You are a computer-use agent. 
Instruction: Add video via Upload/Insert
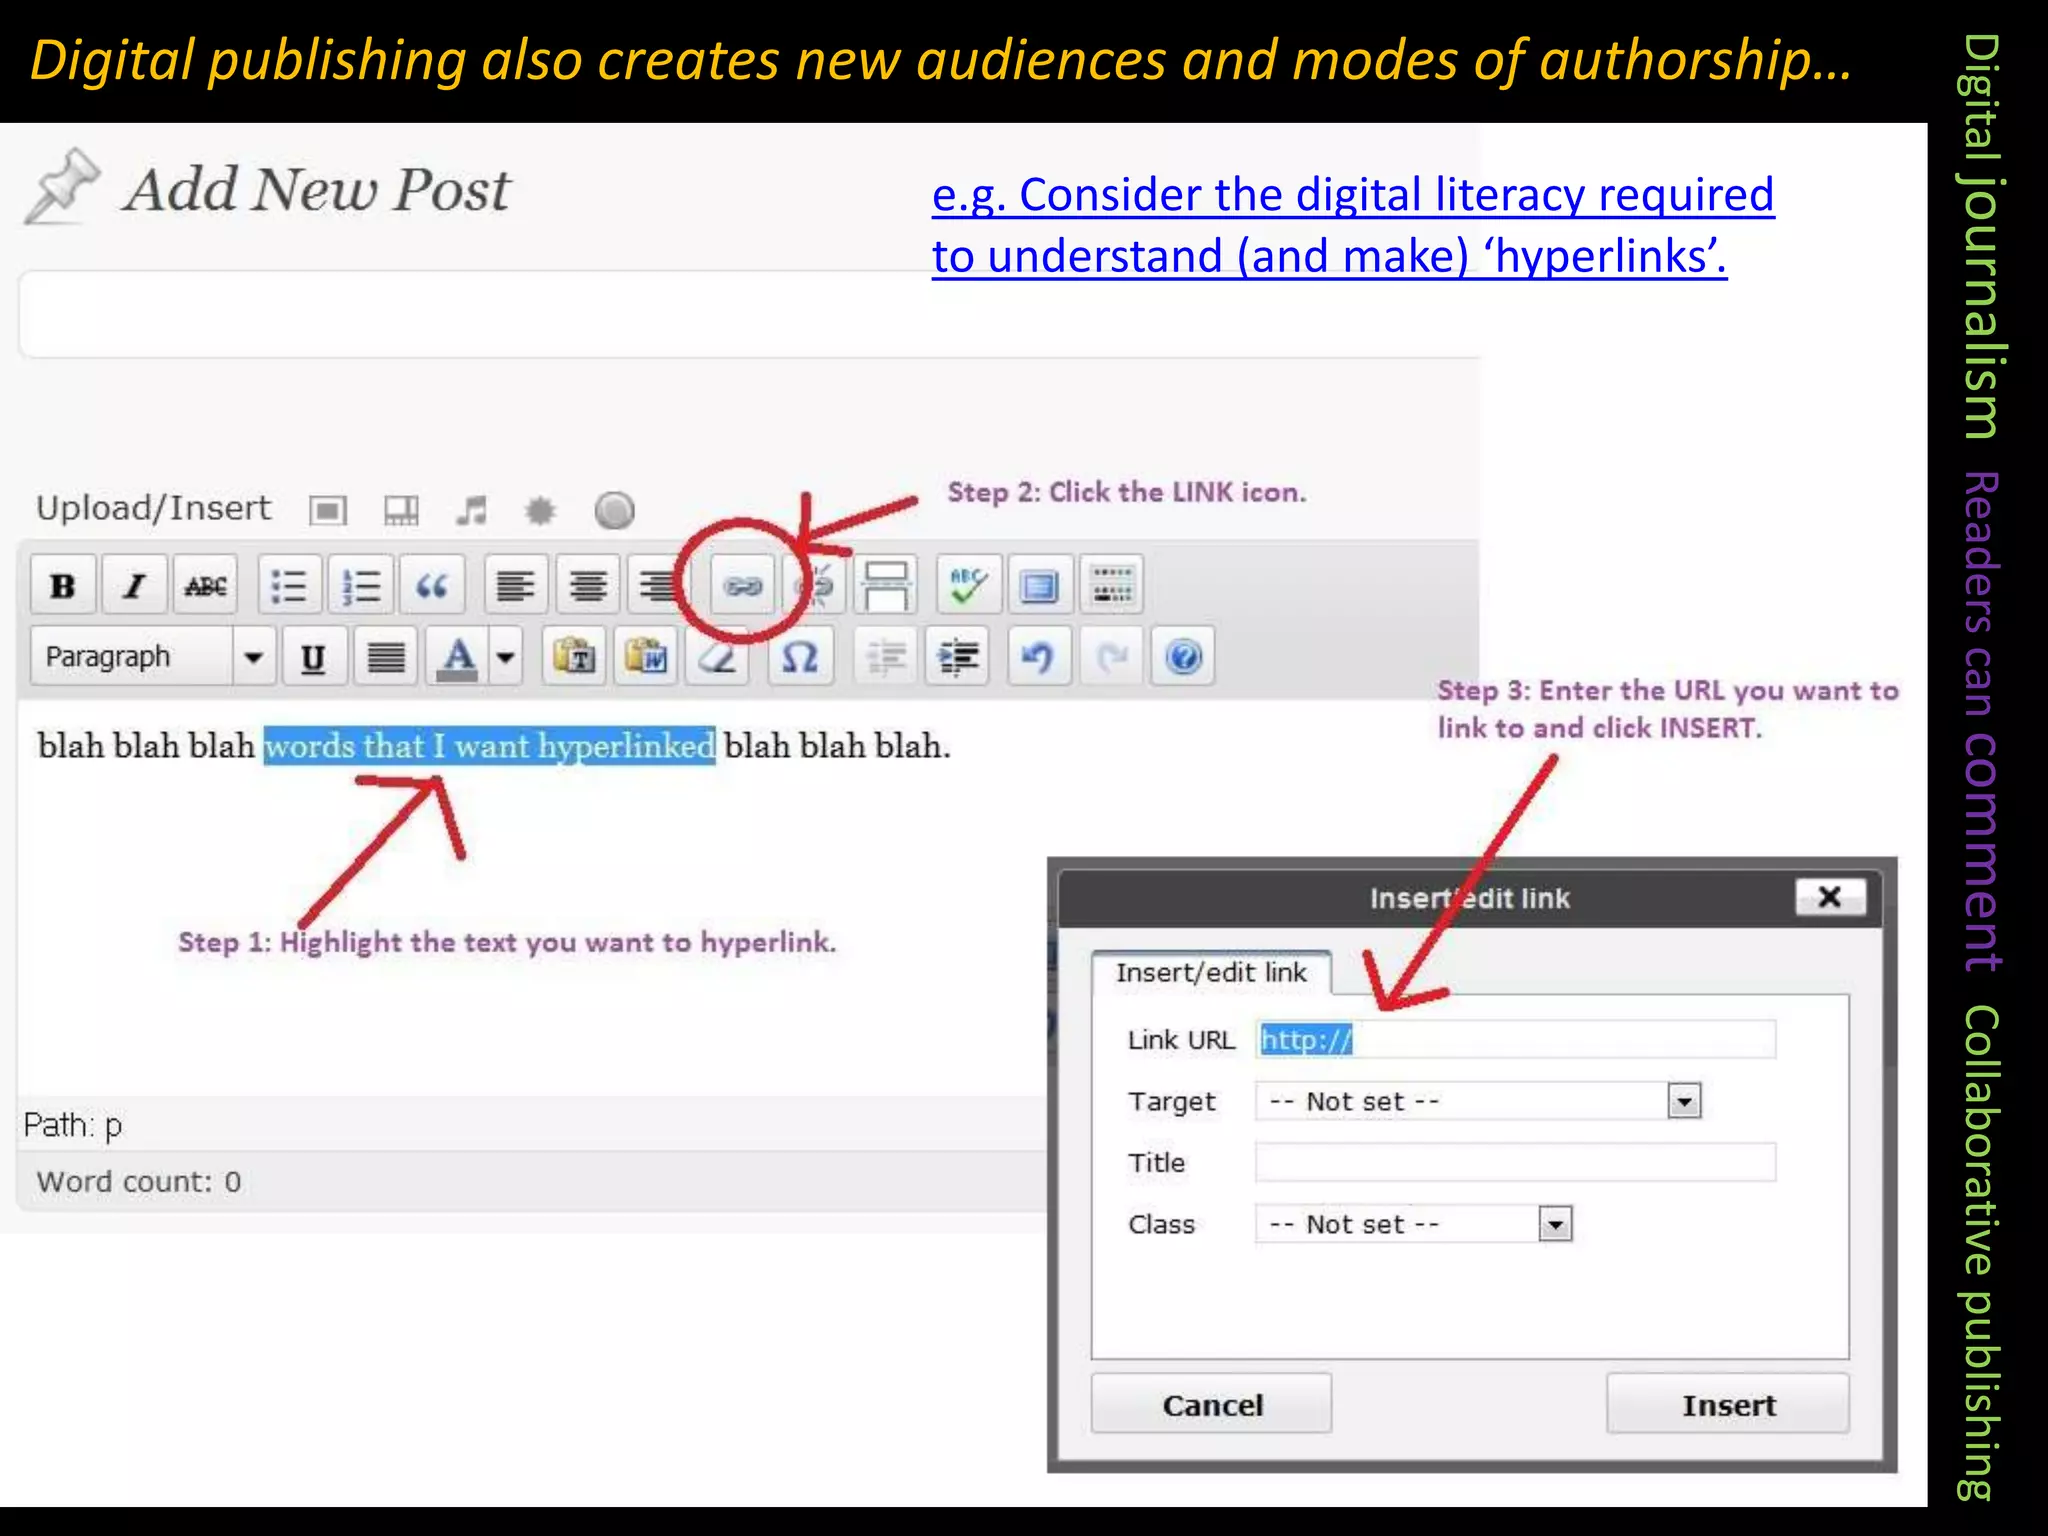click(x=402, y=511)
